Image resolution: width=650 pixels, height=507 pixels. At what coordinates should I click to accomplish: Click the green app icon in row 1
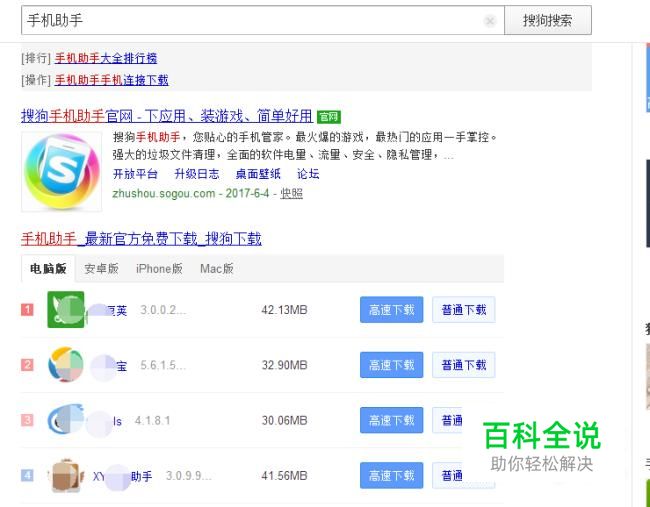pos(65,310)
